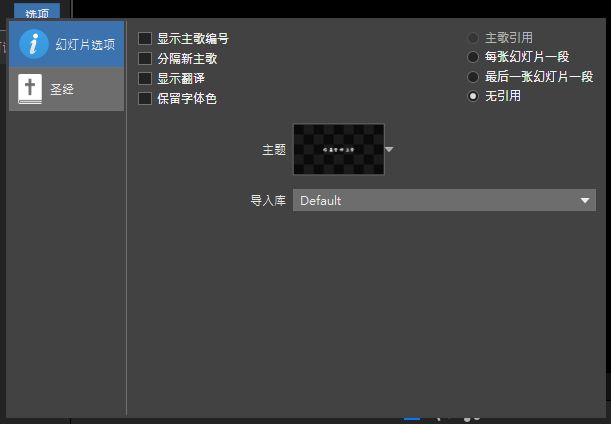Click the 显示翻译 label text

pos(181,78)
